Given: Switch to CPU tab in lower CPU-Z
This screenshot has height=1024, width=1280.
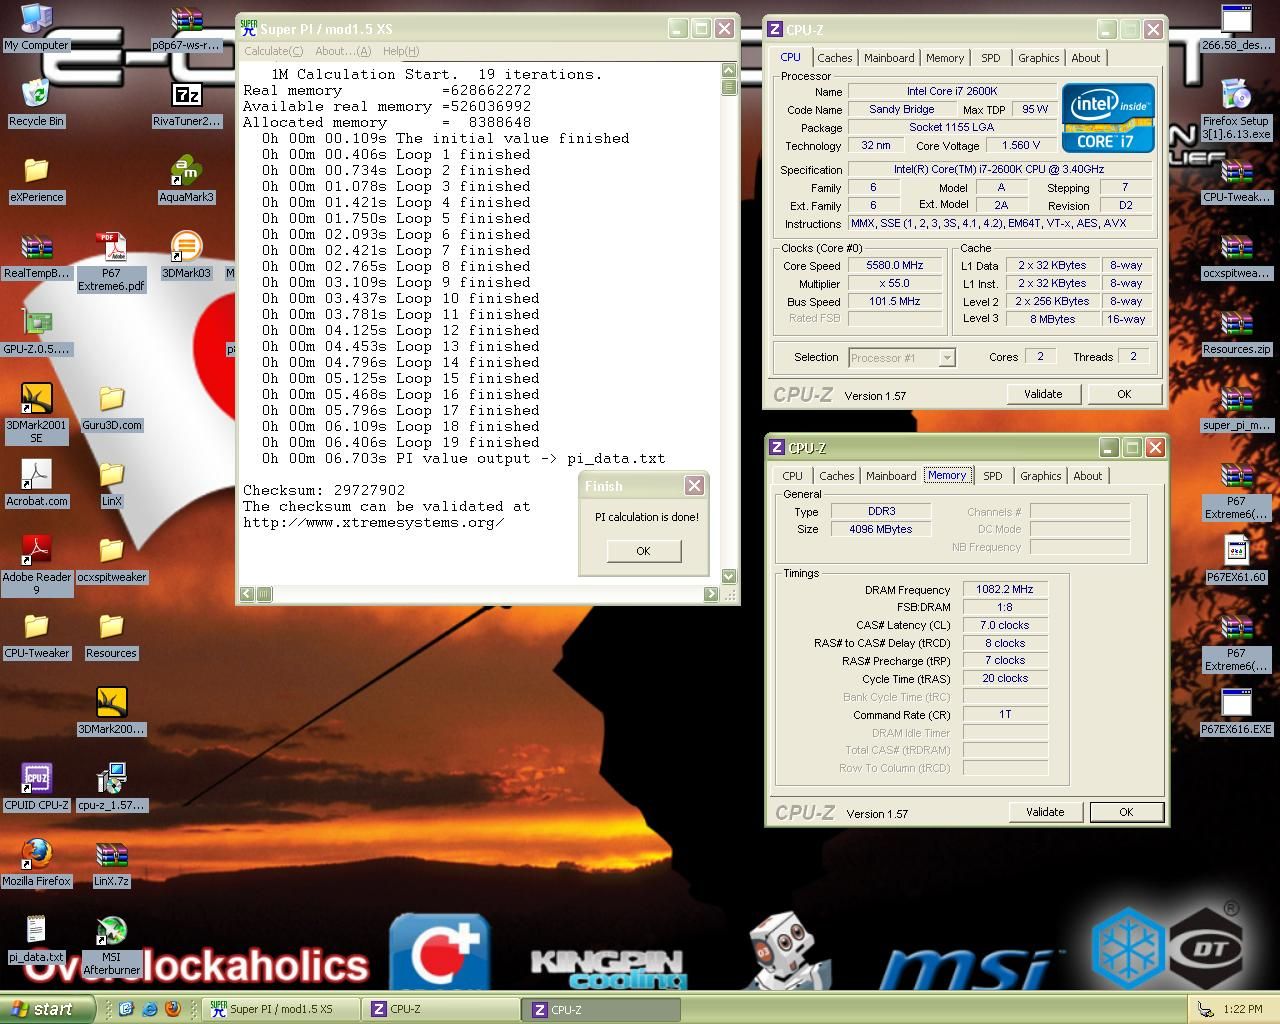Looking at the screenshot, I should 792,476.
